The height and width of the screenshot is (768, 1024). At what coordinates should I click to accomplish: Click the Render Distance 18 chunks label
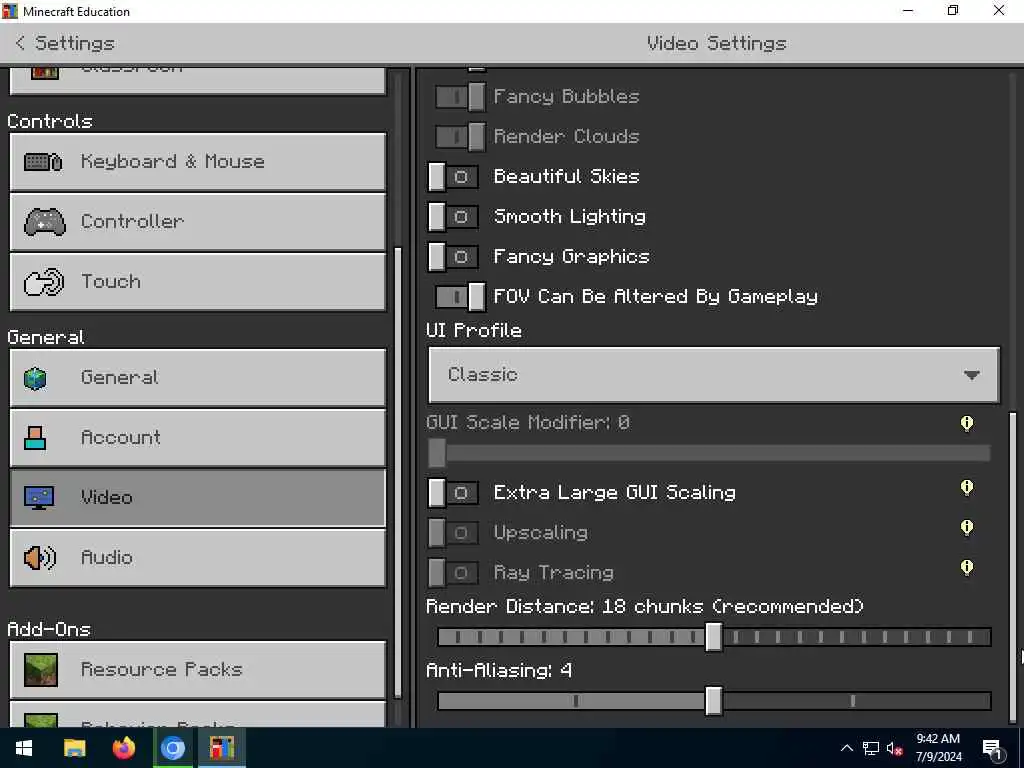[x=645, y=607]
